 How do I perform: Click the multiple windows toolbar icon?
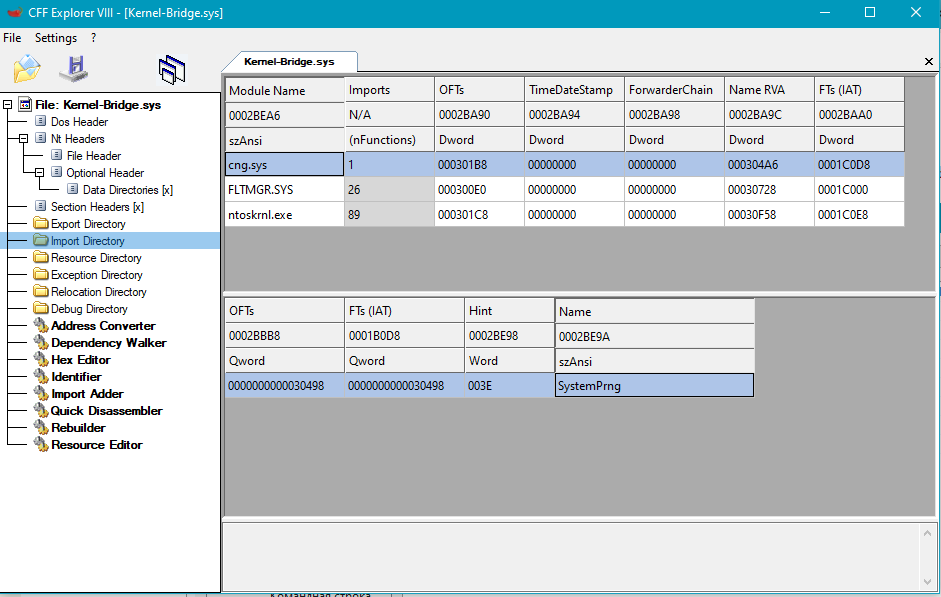coord(172,69)
